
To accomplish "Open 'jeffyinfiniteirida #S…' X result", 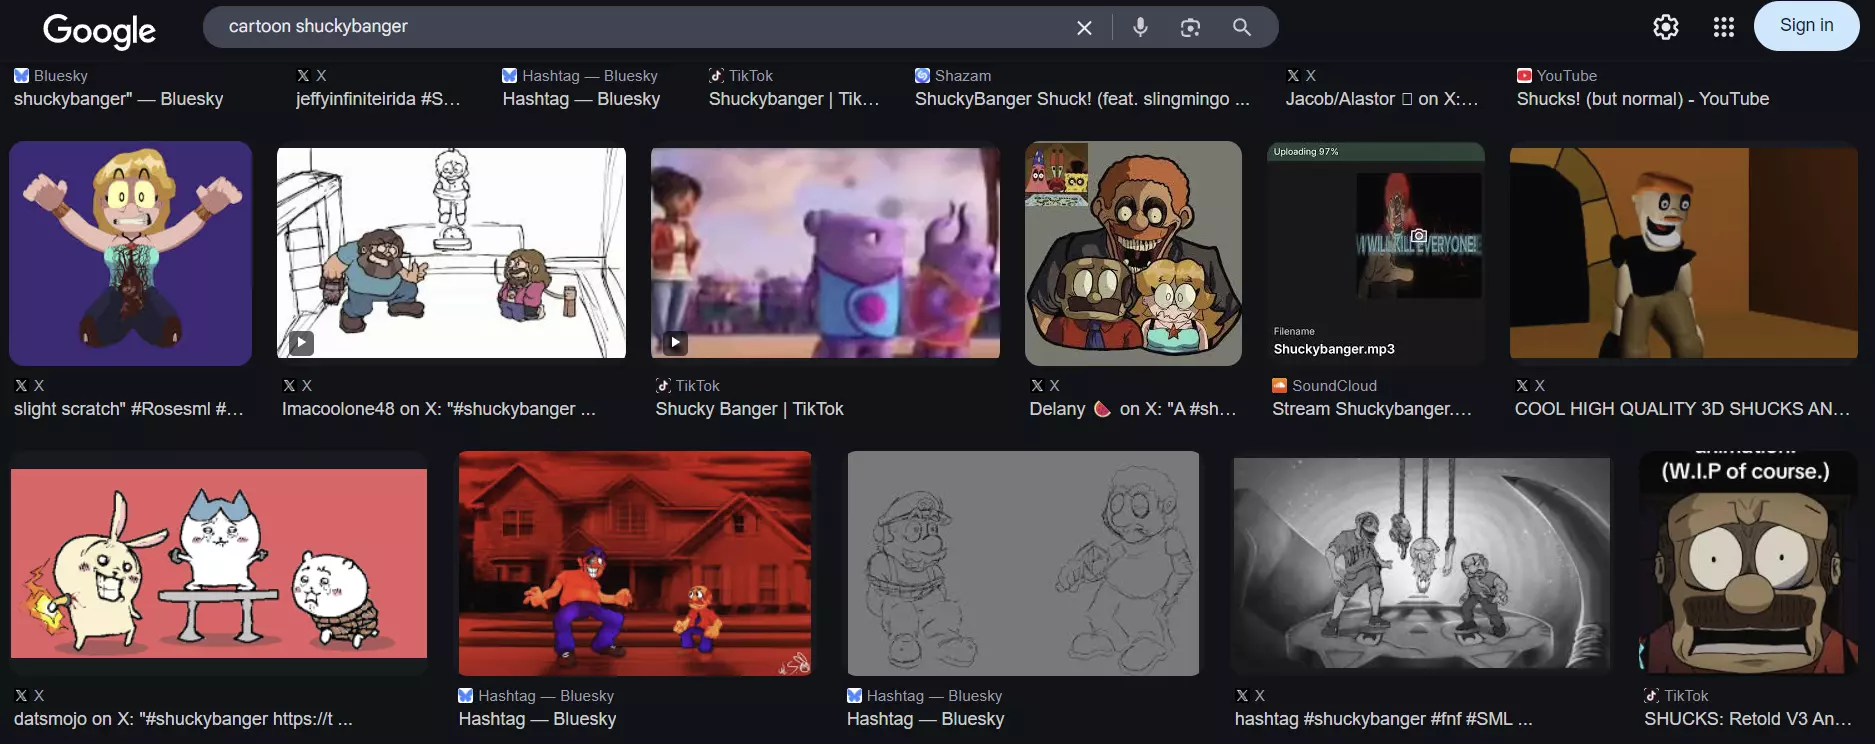I will click(x=378, y=99).
